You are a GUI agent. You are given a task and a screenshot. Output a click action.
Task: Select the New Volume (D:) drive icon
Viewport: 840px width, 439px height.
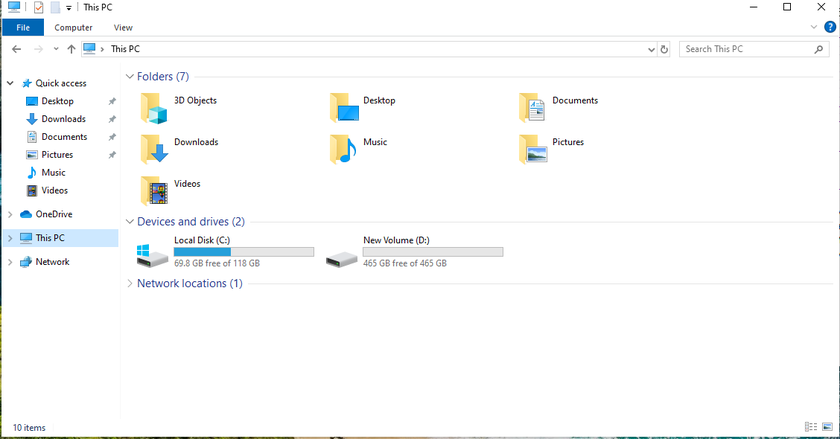click(x=342, y=259)
